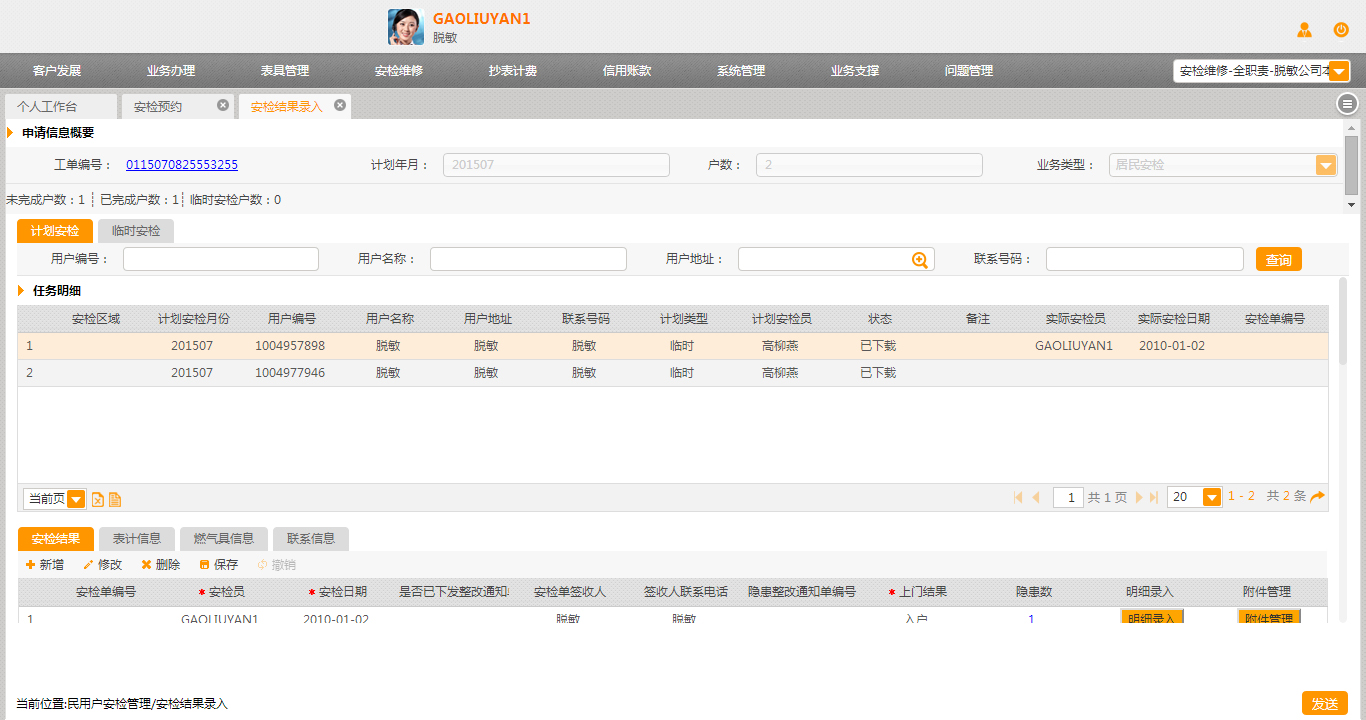Open the page size 20 dropdown
This screenshot has height=720, width=1366.
[1212, 497]
